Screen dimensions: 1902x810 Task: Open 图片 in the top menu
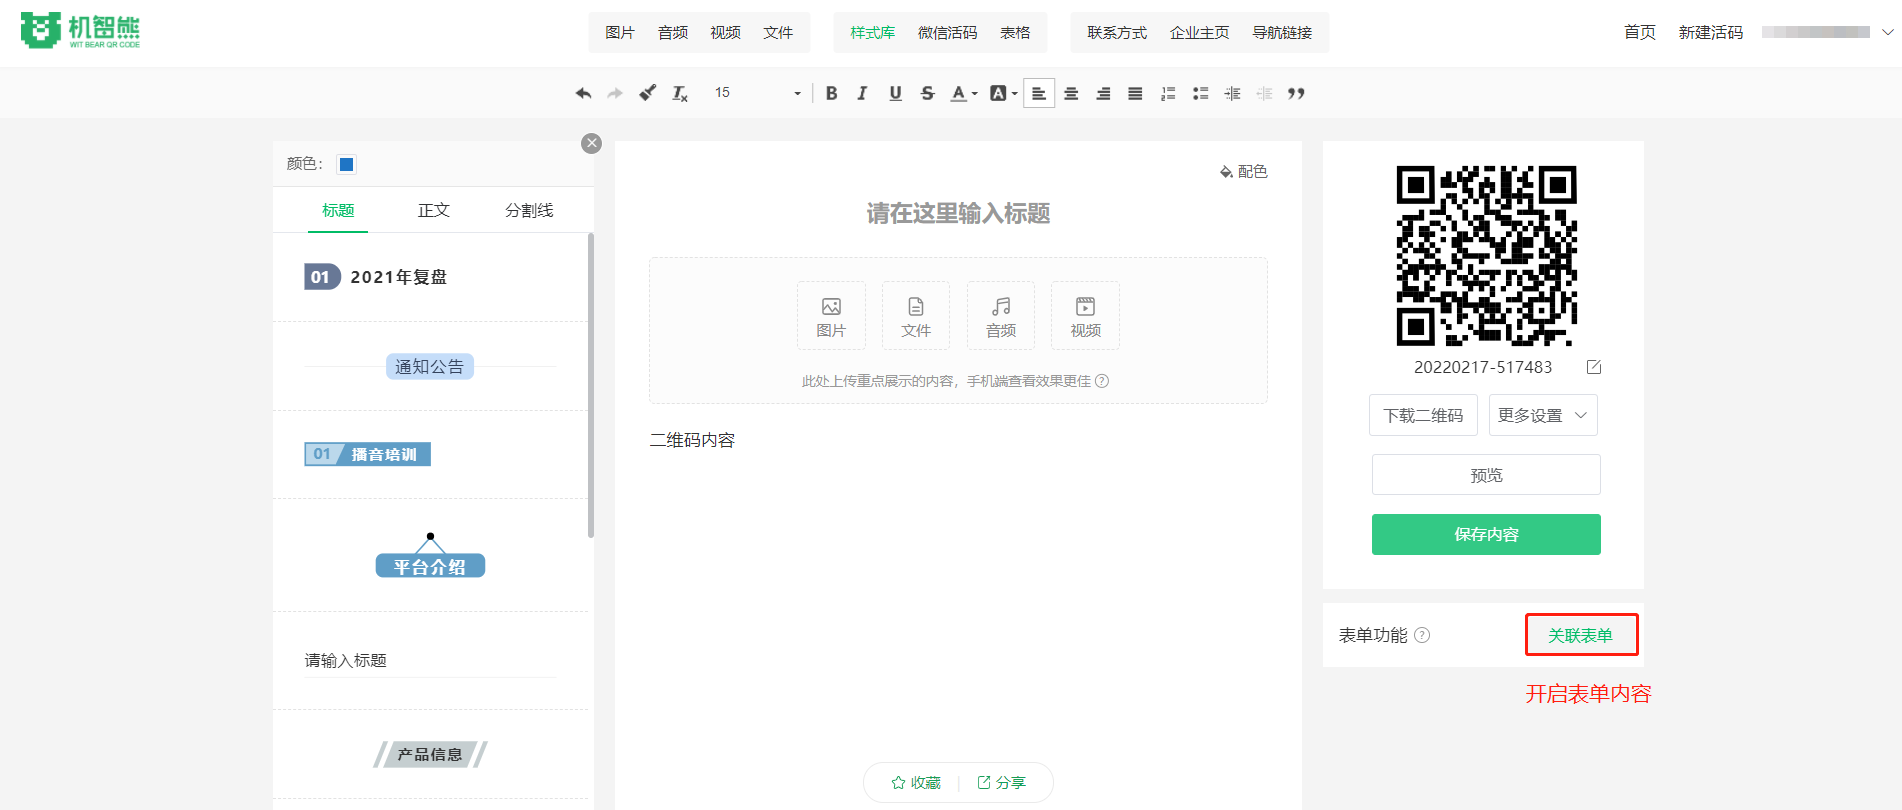620,32
